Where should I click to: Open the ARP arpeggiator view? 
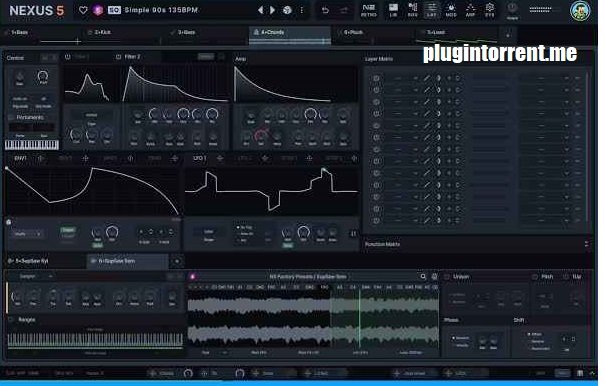tap(470, 10)
